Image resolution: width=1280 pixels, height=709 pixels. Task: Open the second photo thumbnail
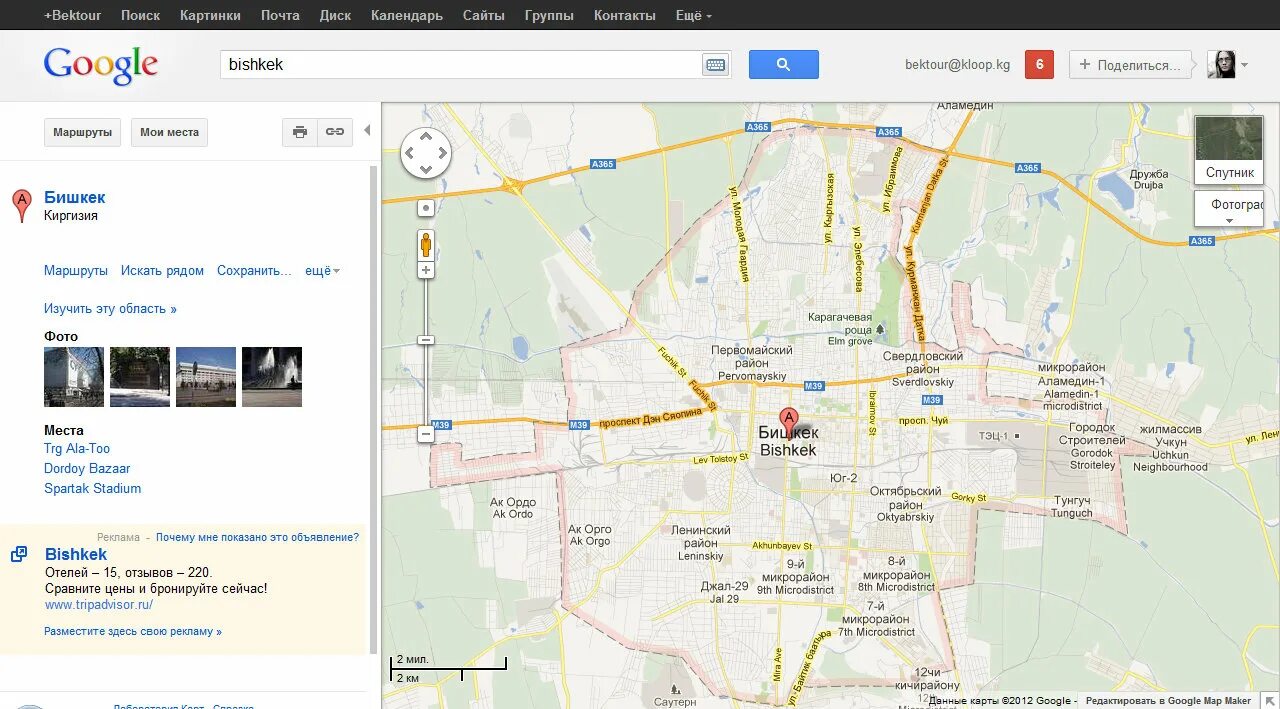140,377
